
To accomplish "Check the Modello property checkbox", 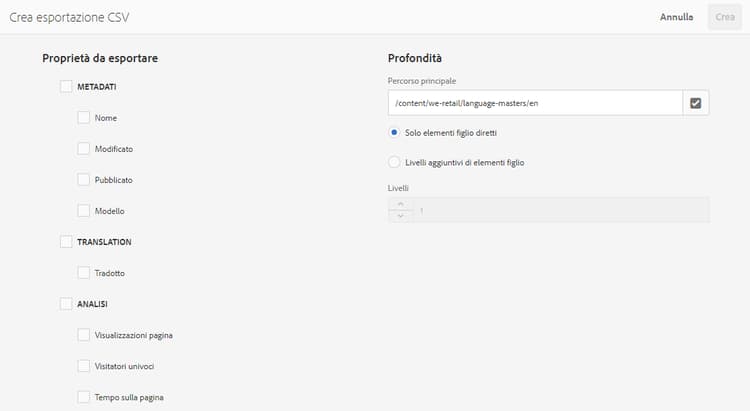I will 84,211.
